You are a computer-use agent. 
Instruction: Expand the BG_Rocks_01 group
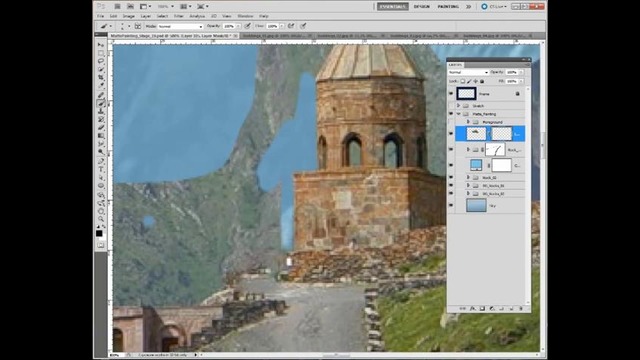(468, 186)
